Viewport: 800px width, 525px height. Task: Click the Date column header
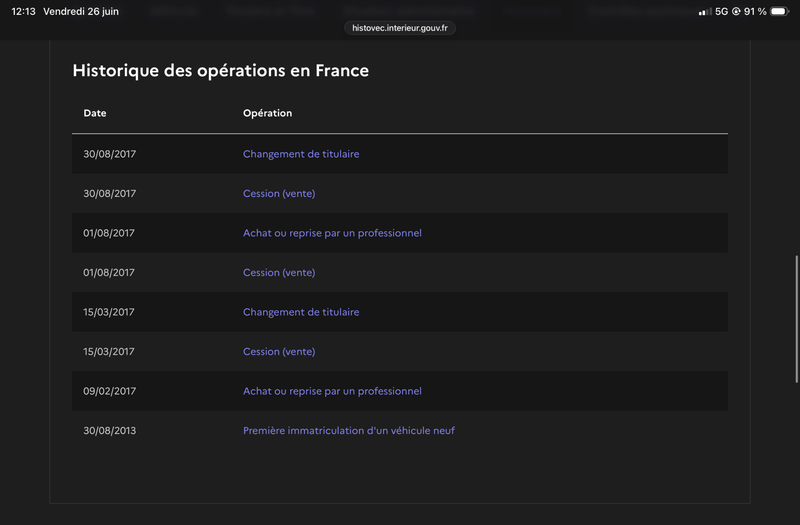(95, 113)
